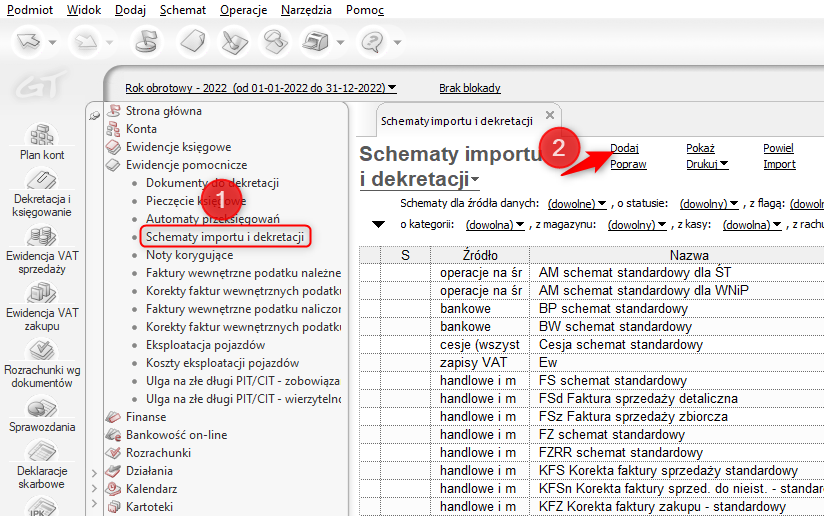Click the back navigation arrow toolbar icon
The image size is (824, 516).
click(29, 42)
